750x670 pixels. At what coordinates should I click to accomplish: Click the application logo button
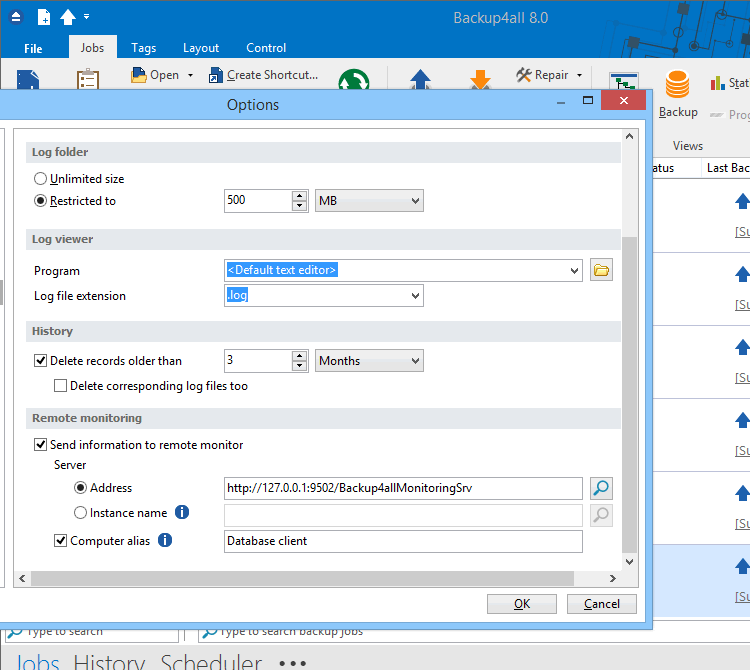16,17
